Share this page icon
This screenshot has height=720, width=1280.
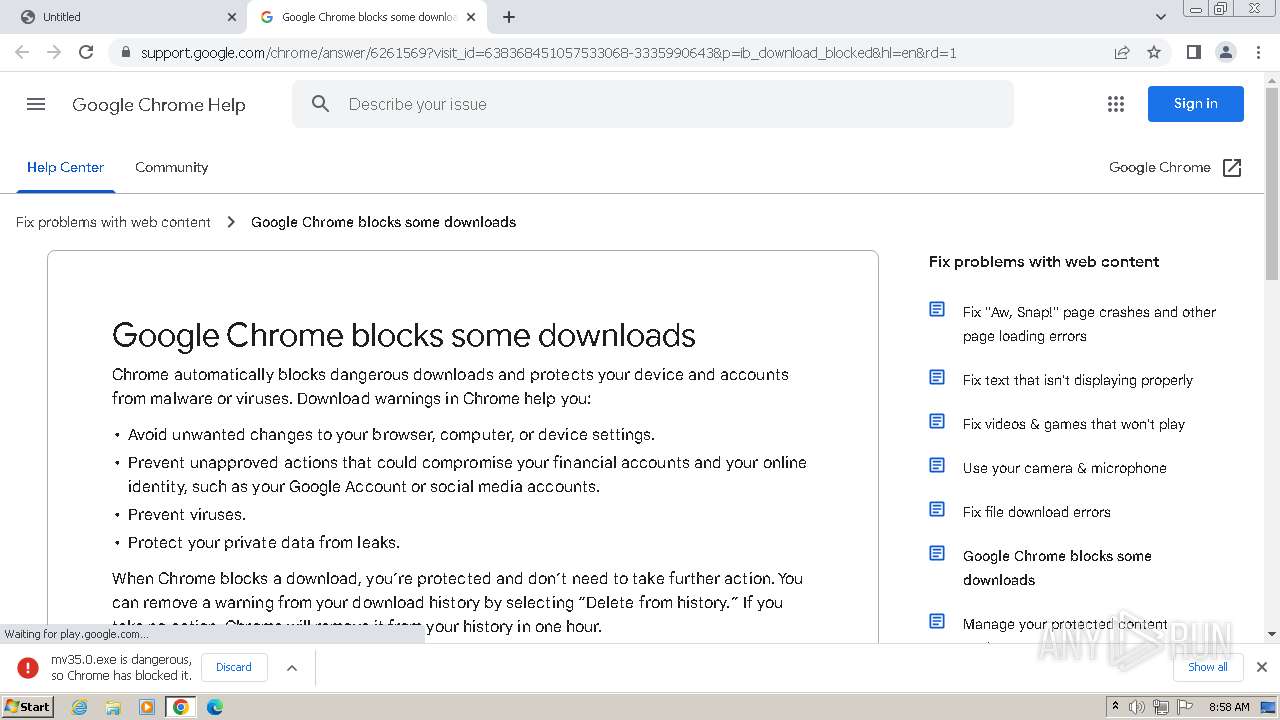(1122, 52)
